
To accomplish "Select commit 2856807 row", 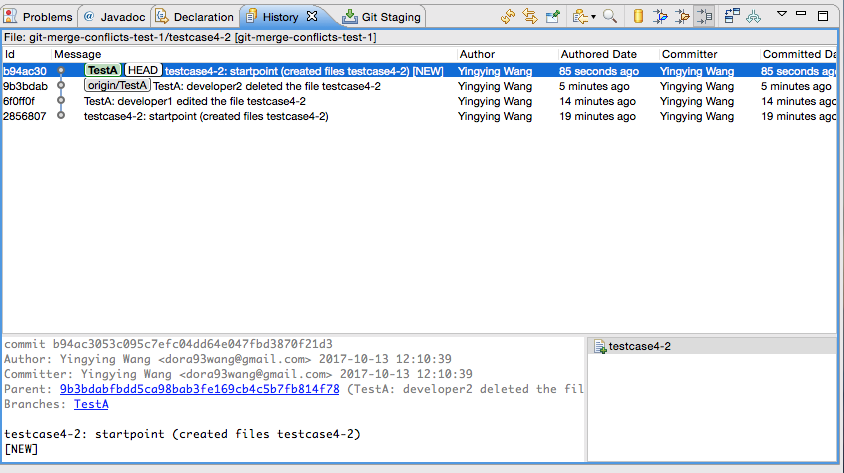I will [x=419, y=116].
